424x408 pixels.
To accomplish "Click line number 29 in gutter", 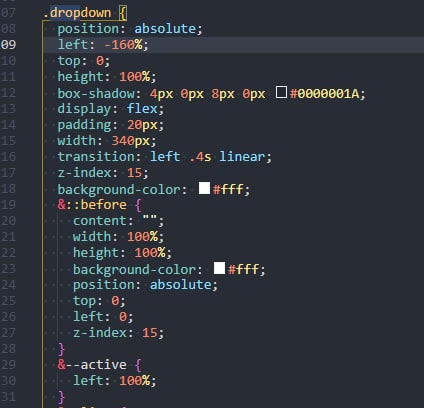I will pos(8,365).
